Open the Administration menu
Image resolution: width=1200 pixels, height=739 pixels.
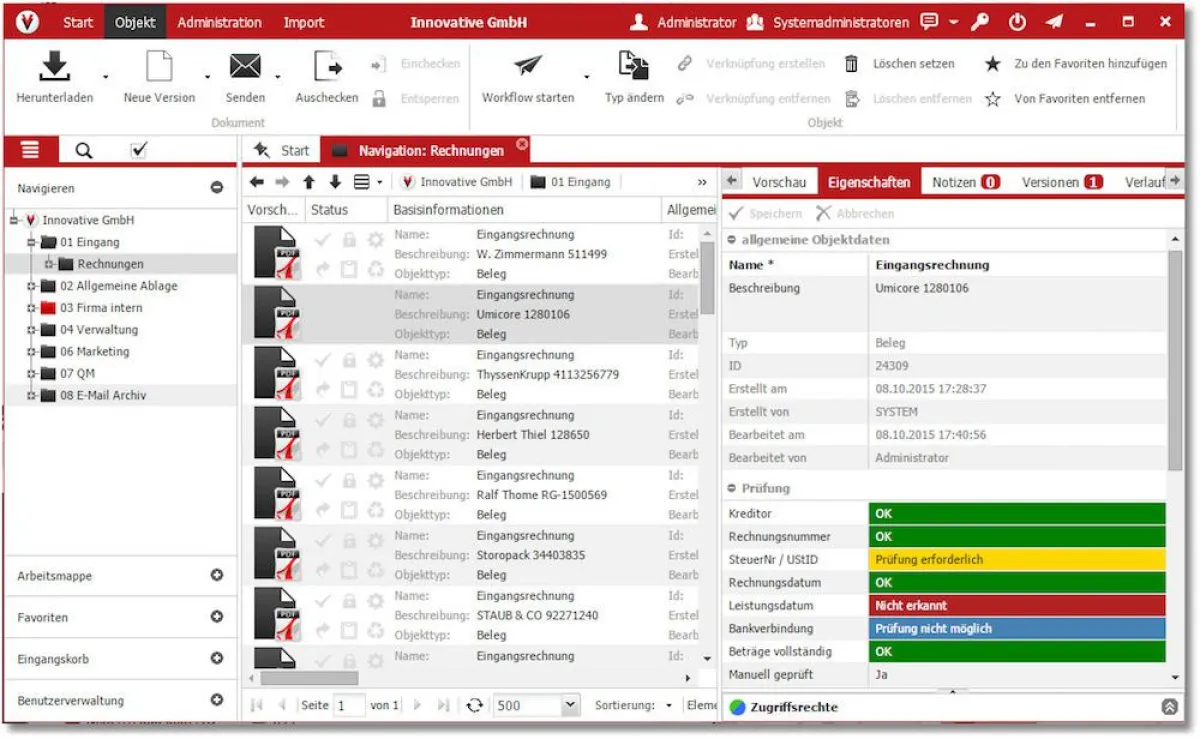pyautogui.click(x=219, y=22)
